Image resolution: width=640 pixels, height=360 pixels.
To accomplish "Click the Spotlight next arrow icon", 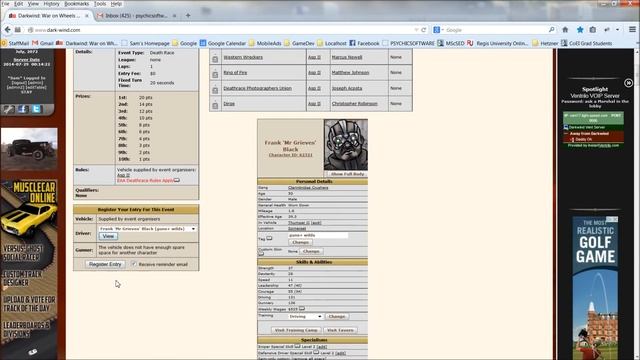I will click(628, 83).
